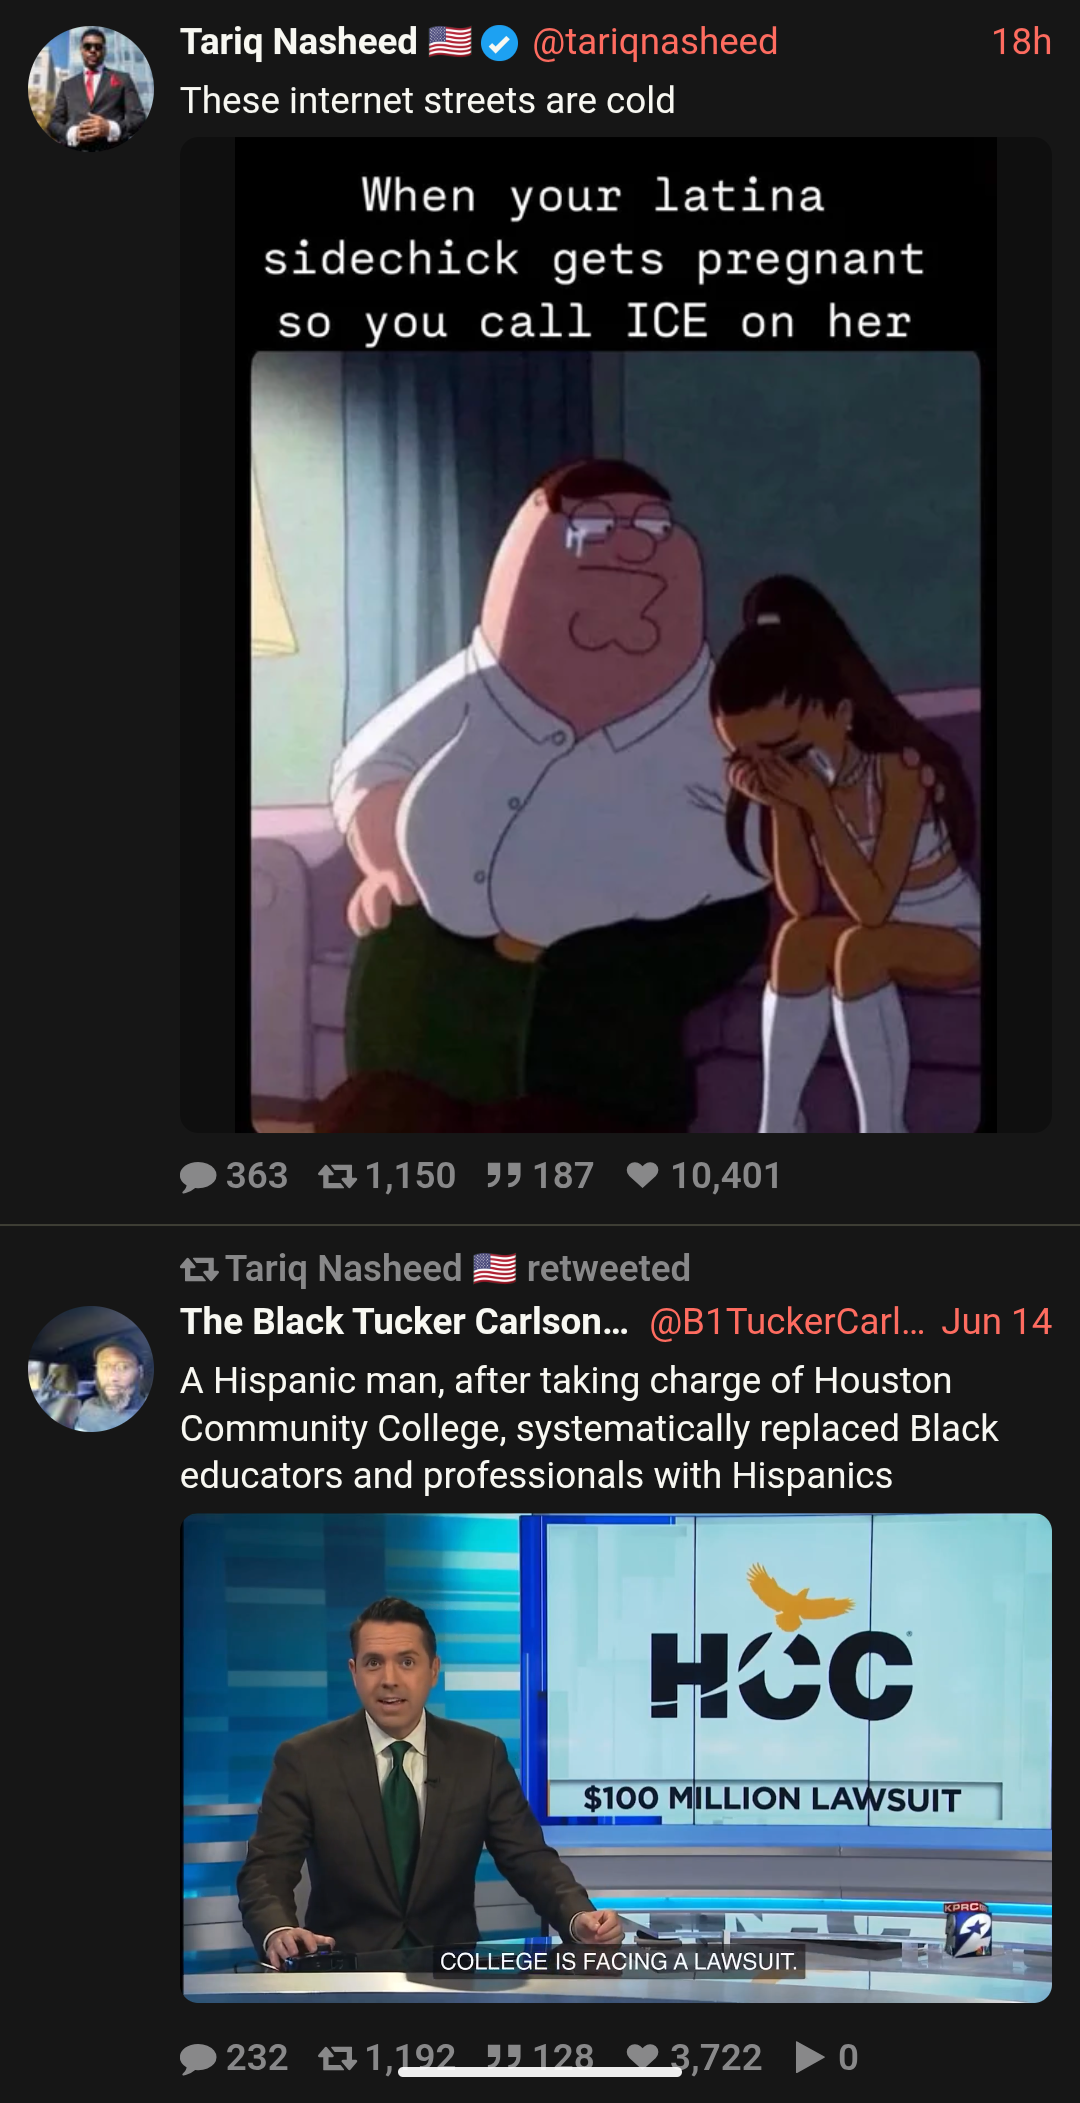
Task: Tap the bottom home indicator bar
Action: pos(540,2072)
